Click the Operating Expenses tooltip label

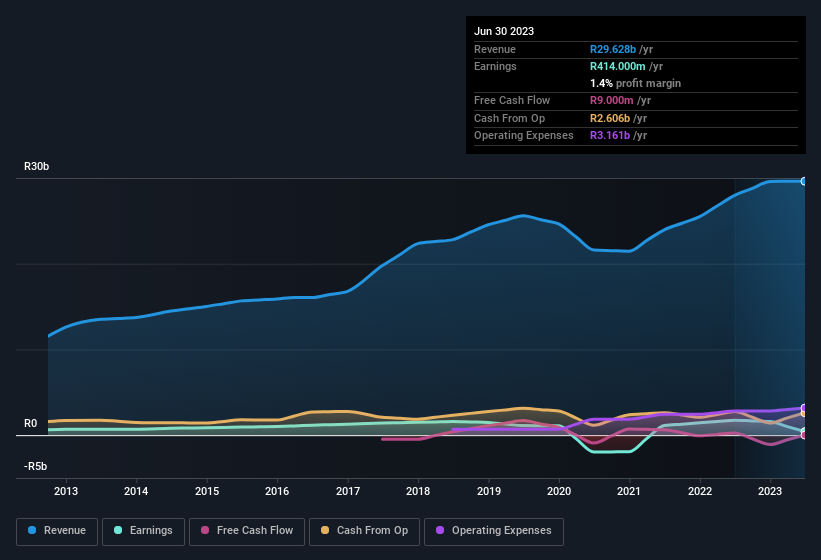click(524, 136)
